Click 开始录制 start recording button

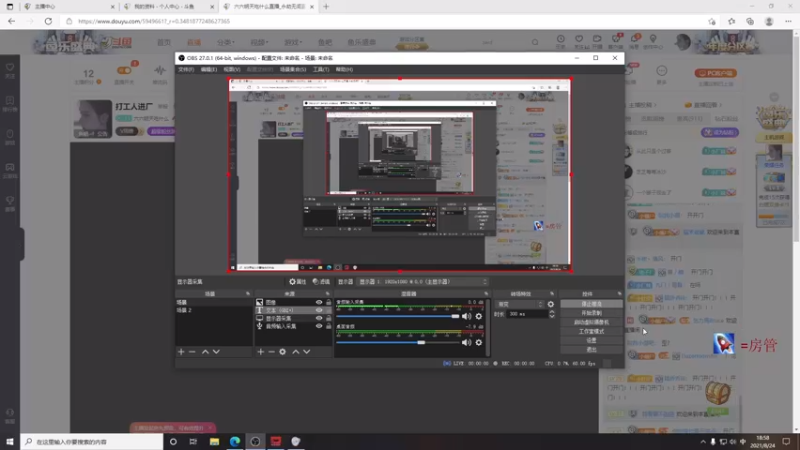click(591, 313)
